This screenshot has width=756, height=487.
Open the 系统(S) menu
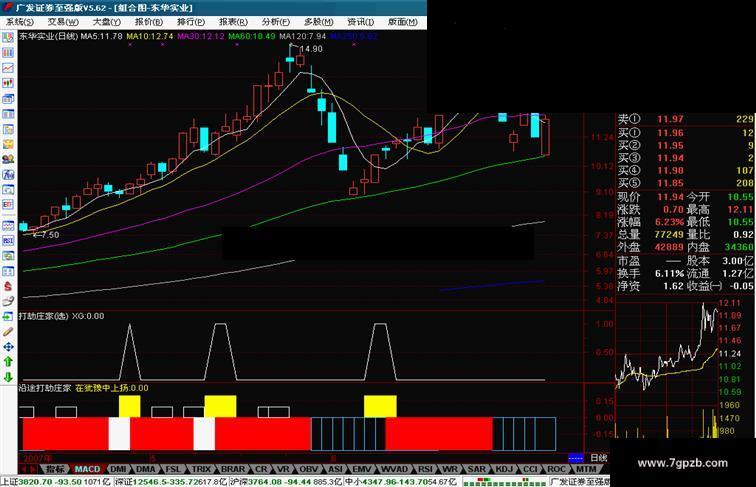click(19, 22)
